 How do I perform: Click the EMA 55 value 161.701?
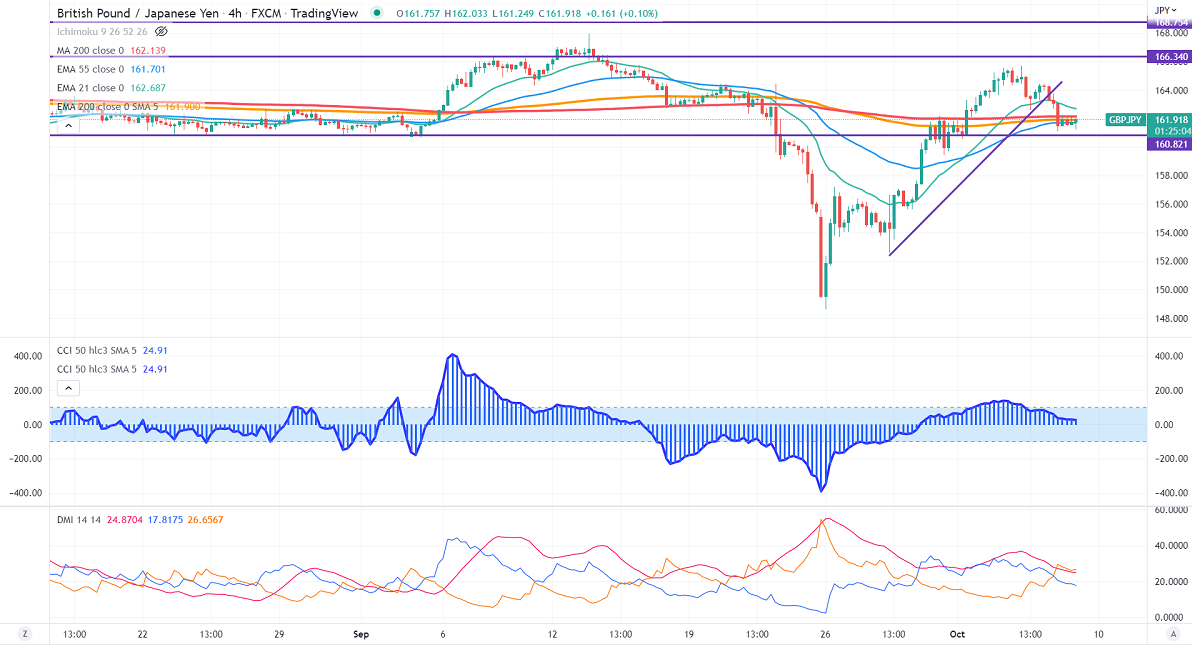point(147,69)
